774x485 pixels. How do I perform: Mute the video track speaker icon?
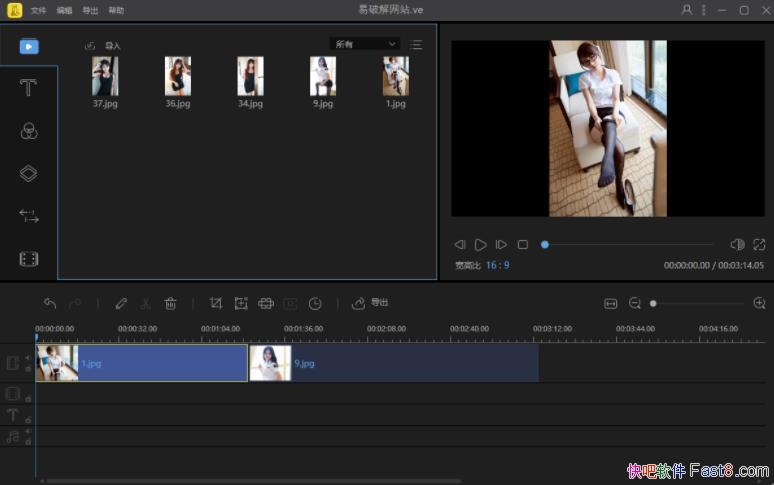[28, 357]
